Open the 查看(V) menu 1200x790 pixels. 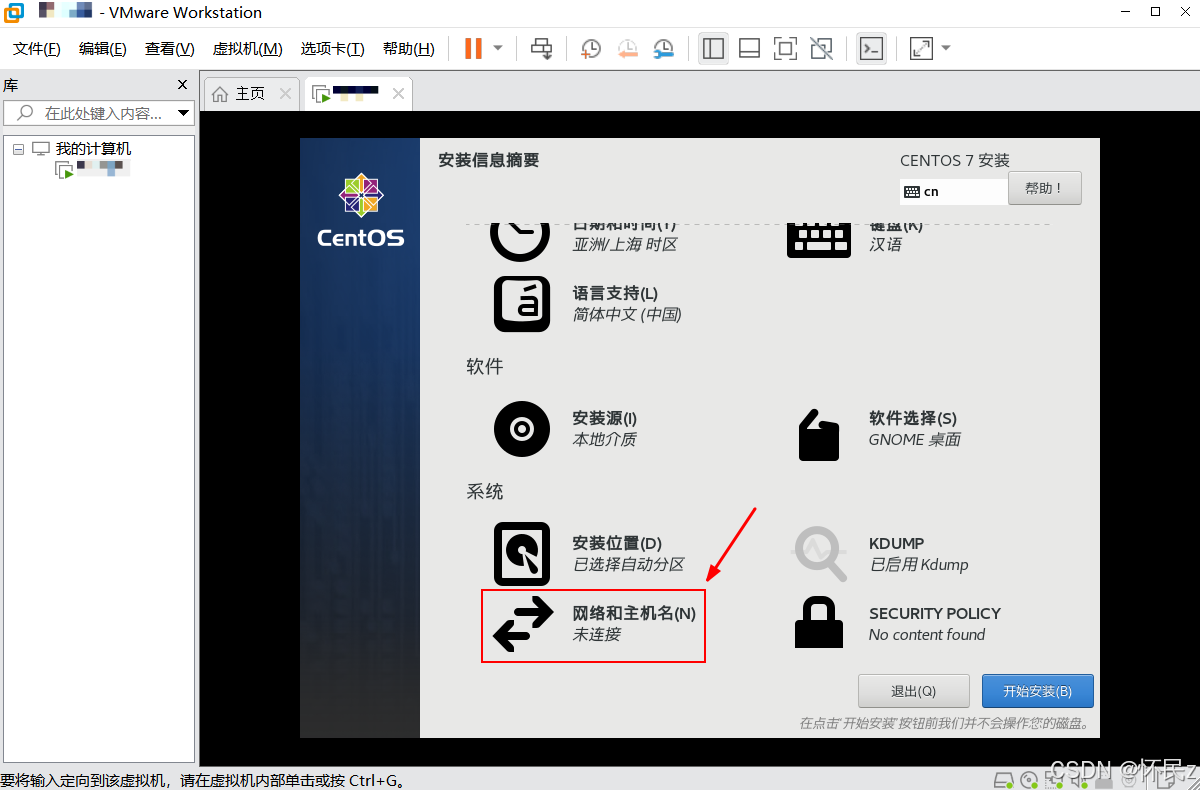[x=170, y=49]
